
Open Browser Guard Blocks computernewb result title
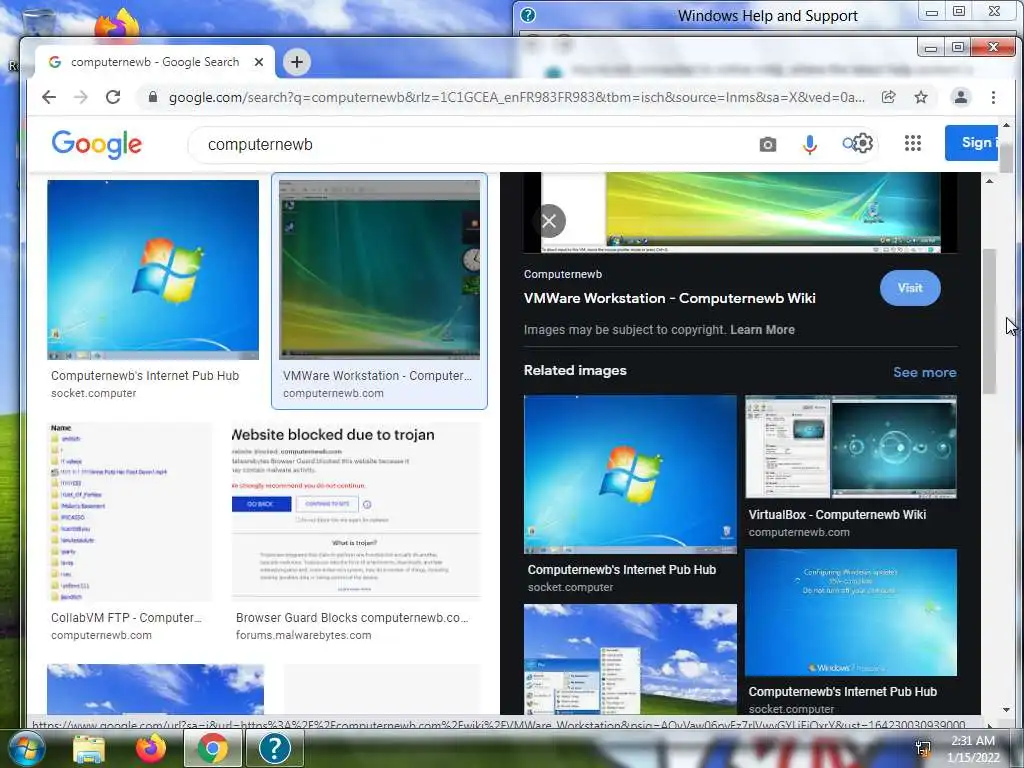tap(352, 618)
